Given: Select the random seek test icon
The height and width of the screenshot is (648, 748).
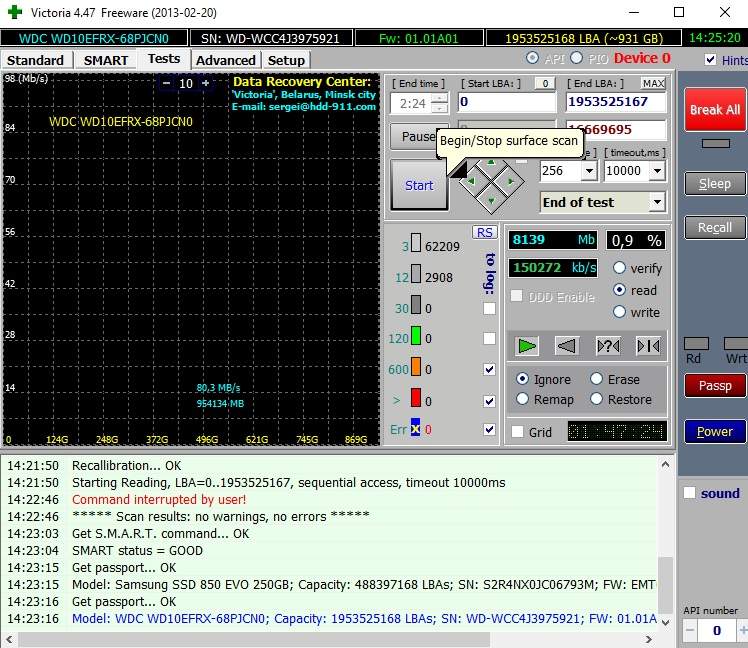Looking at the screenshot, I should 608,346.
